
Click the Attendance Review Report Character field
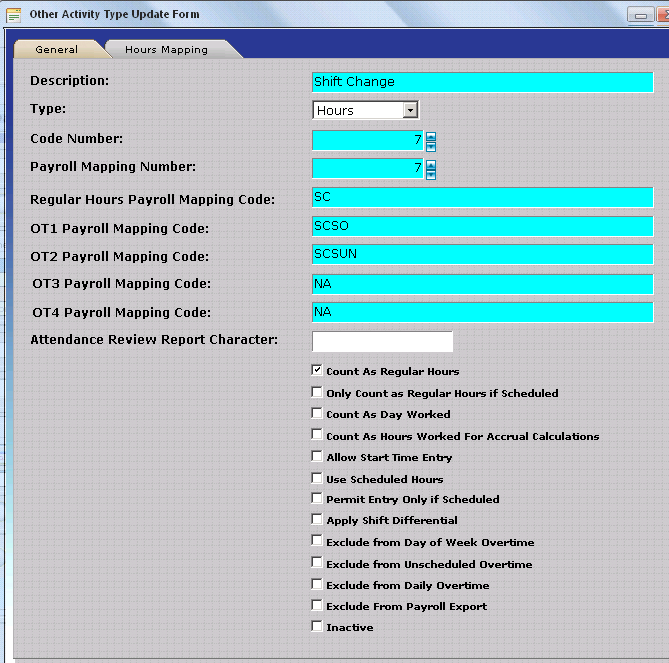coord(382,342)
